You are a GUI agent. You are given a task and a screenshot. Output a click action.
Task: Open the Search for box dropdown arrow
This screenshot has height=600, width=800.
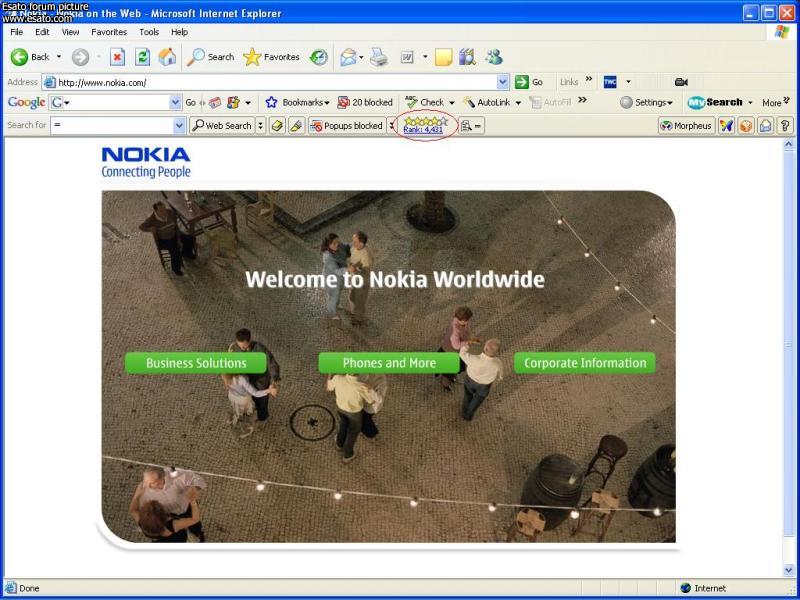pyautogui.click(x=179, y=126)
